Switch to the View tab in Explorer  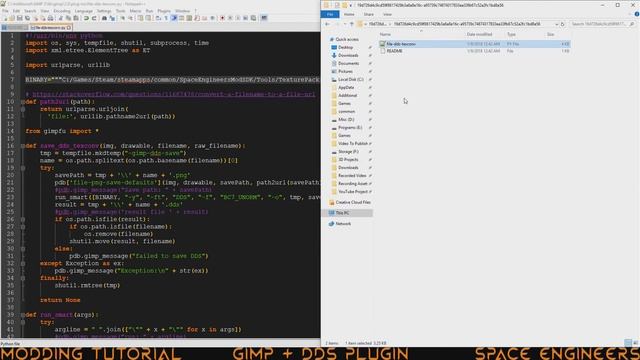[x=387, y=14]
